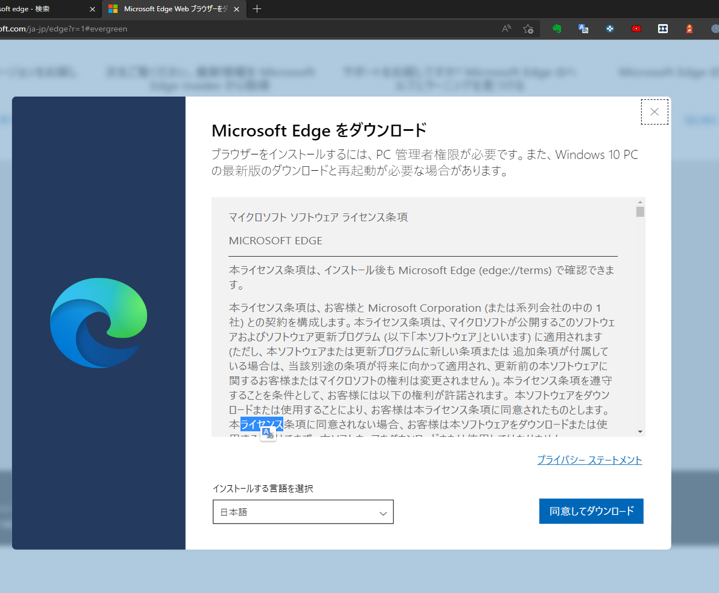
Task: Click the 同意してダウンロード button
Action: tap(591, 511)
